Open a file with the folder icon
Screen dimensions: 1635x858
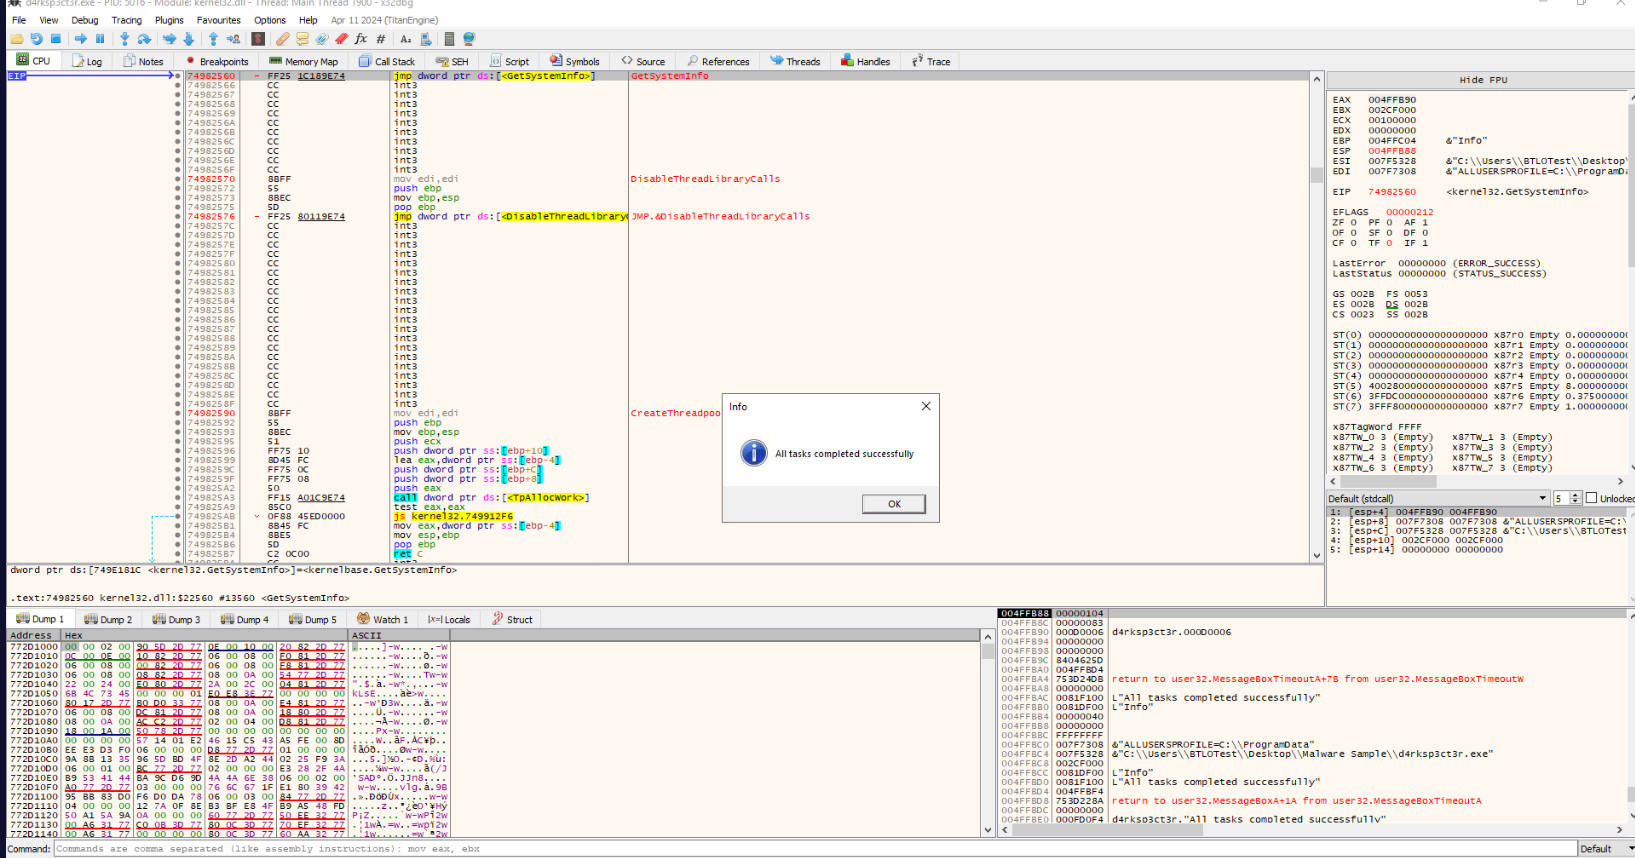[17, 39]
